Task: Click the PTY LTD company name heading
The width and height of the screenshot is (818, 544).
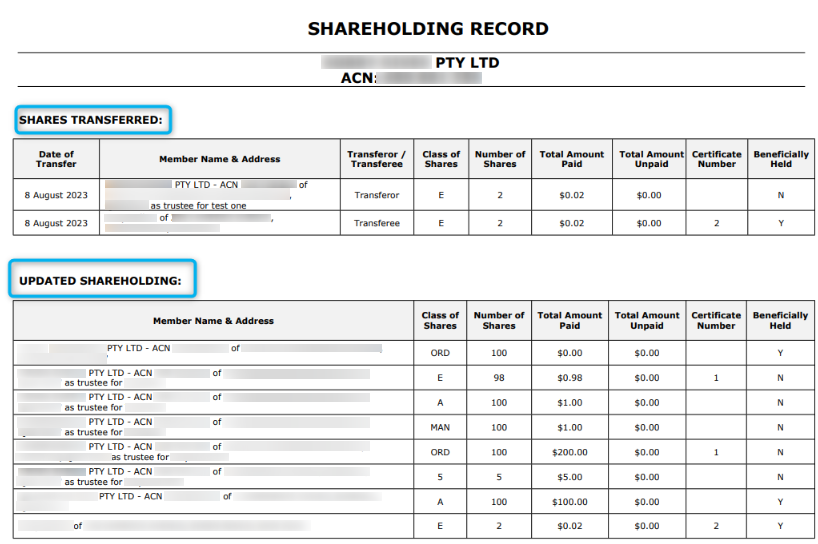Action: (x=467, y=62)
